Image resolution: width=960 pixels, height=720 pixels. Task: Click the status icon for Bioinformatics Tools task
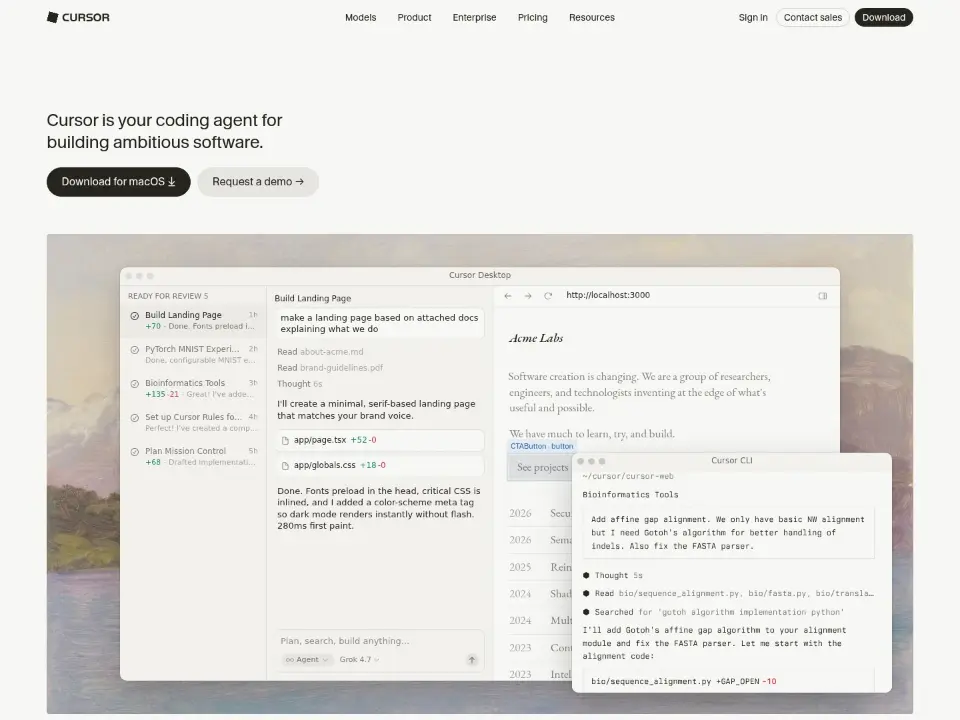[x=135, y=384]
